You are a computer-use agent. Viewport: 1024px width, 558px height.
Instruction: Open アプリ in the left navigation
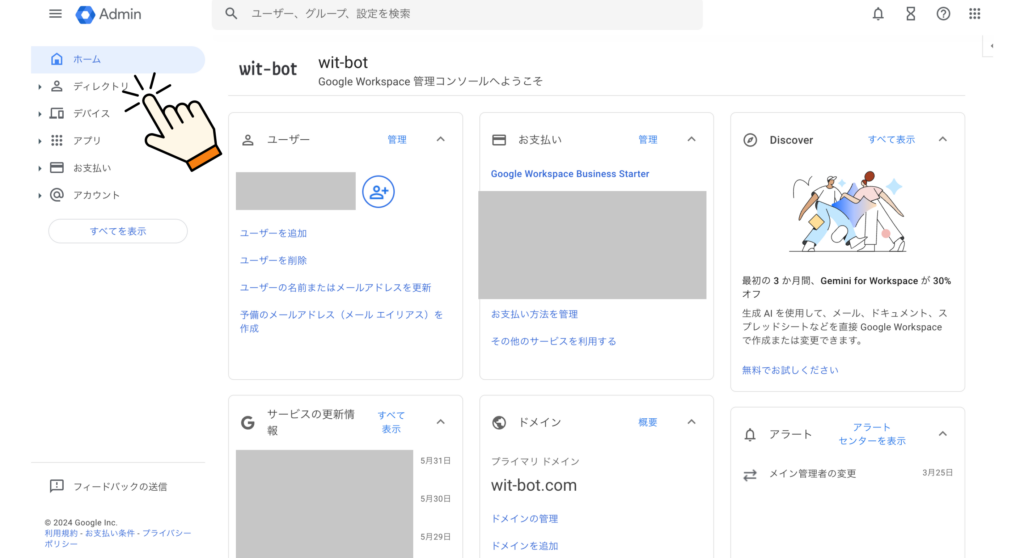pos(87,141)
